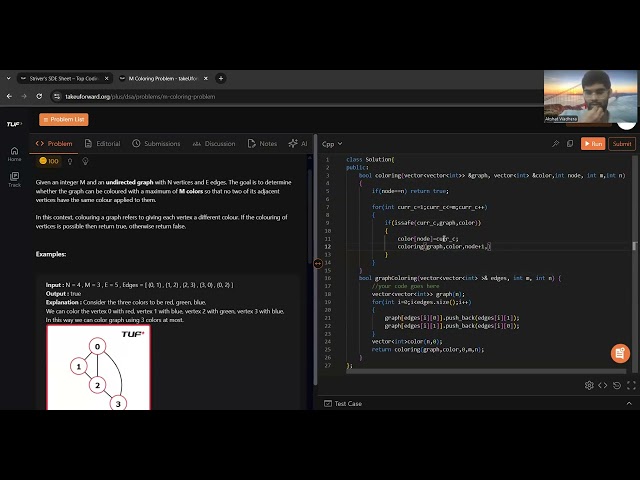Click the panel divider handle icon
This screenshot has width=640, height=480.
[318, 264]
